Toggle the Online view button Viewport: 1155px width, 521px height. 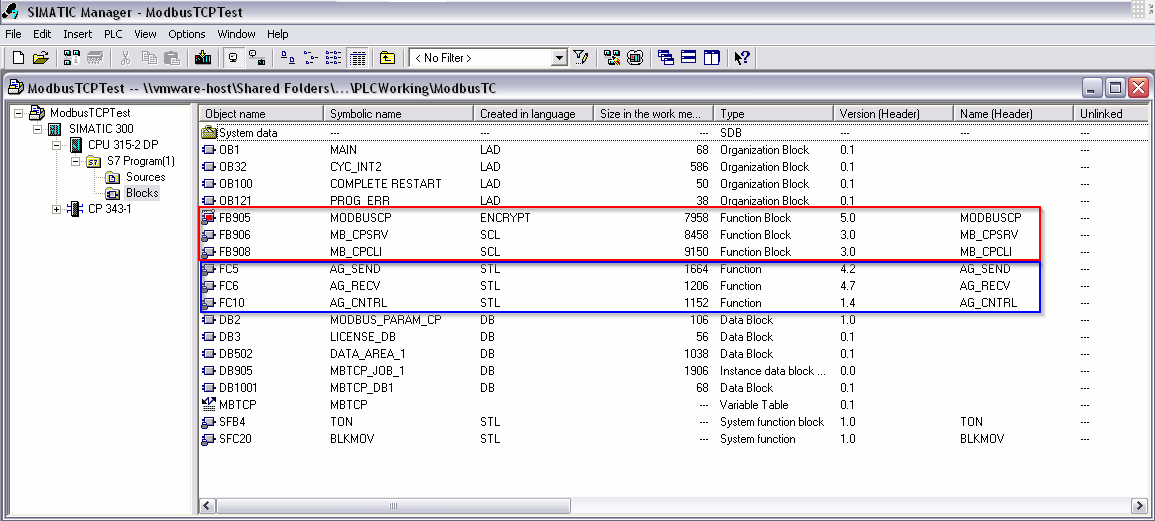(x=256, y=58)
